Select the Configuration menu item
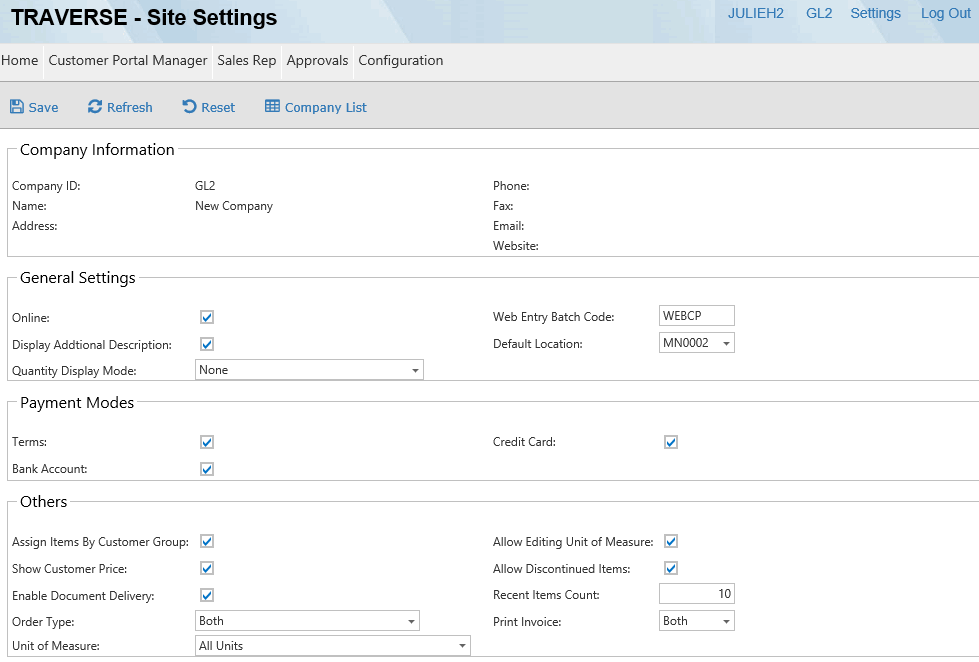The width and height of the screenshot is (979, 662). (400, 61)
